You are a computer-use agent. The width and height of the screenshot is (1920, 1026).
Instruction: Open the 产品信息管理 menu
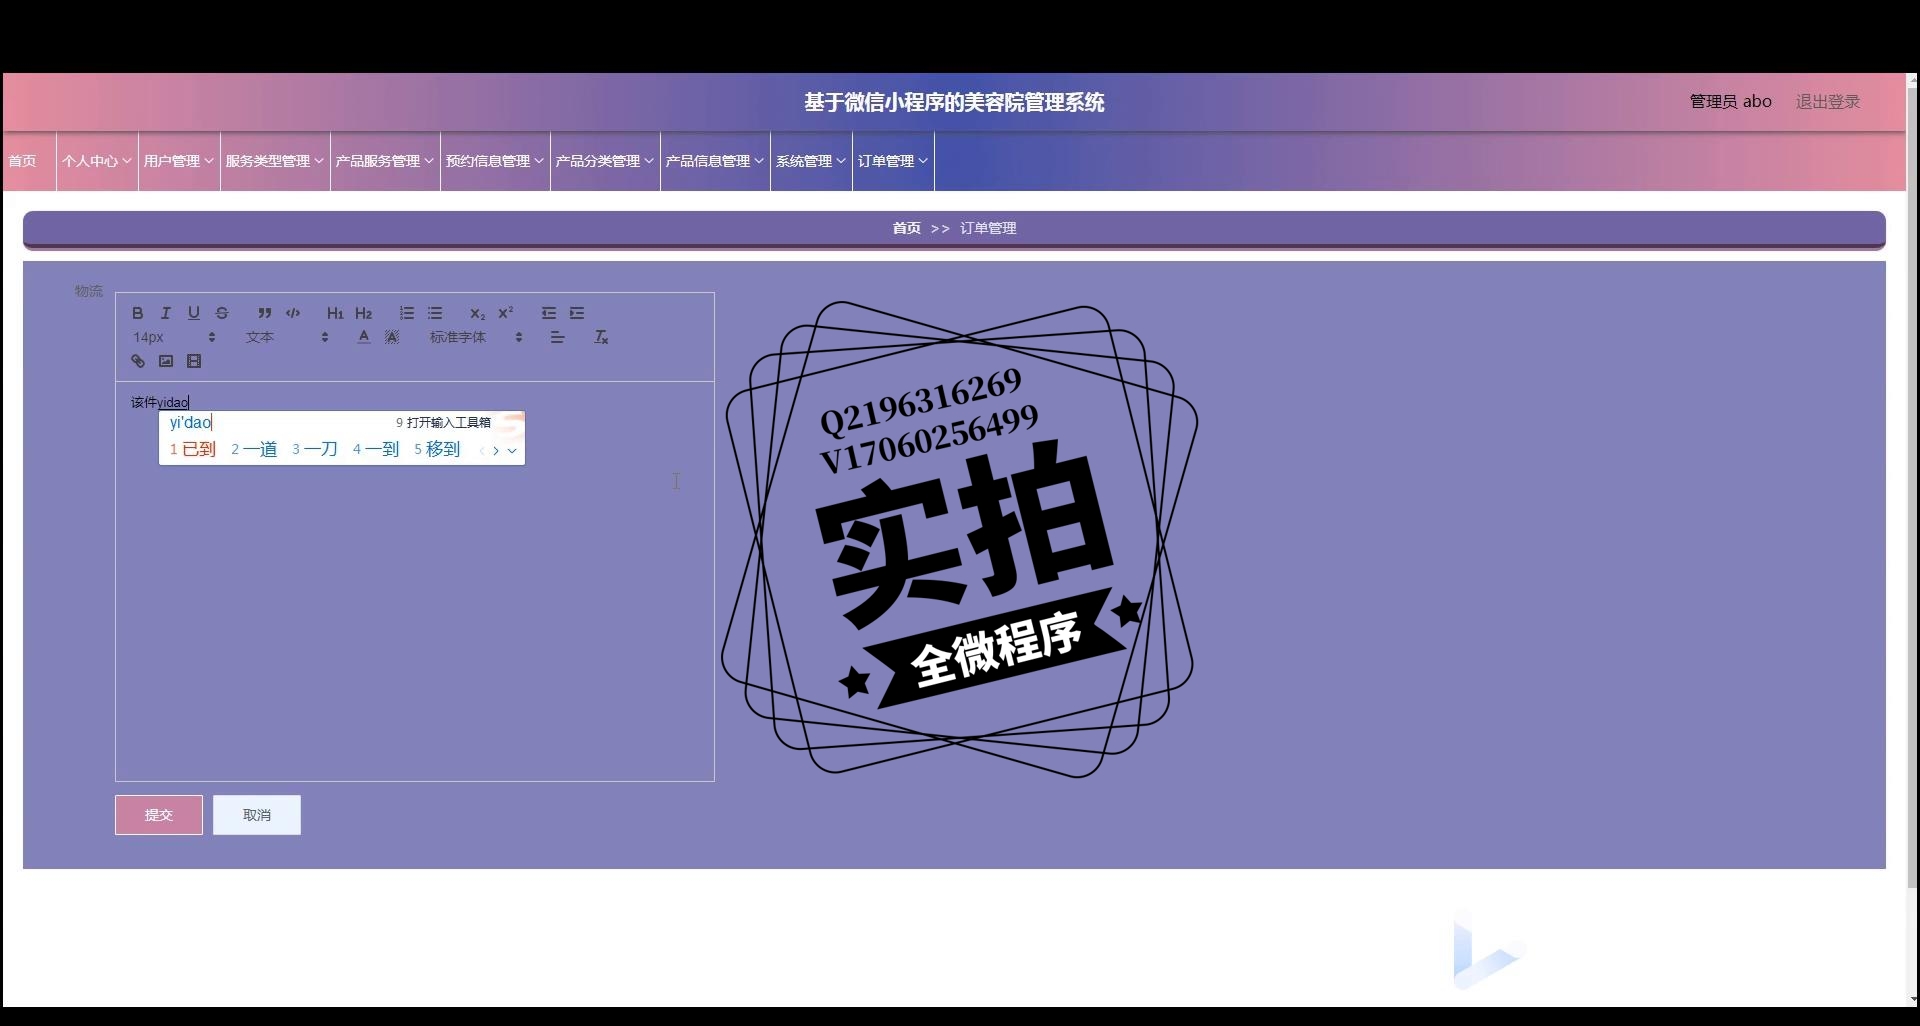point(715,161)
